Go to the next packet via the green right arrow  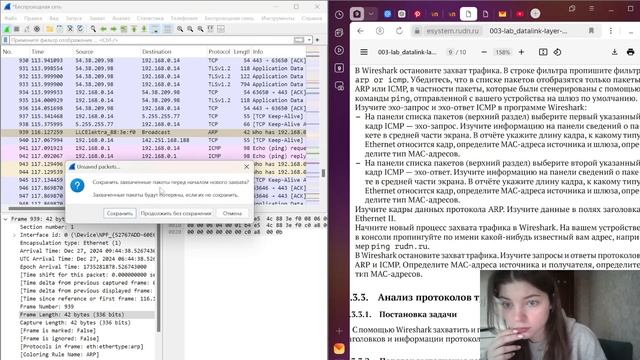point(113,29)
